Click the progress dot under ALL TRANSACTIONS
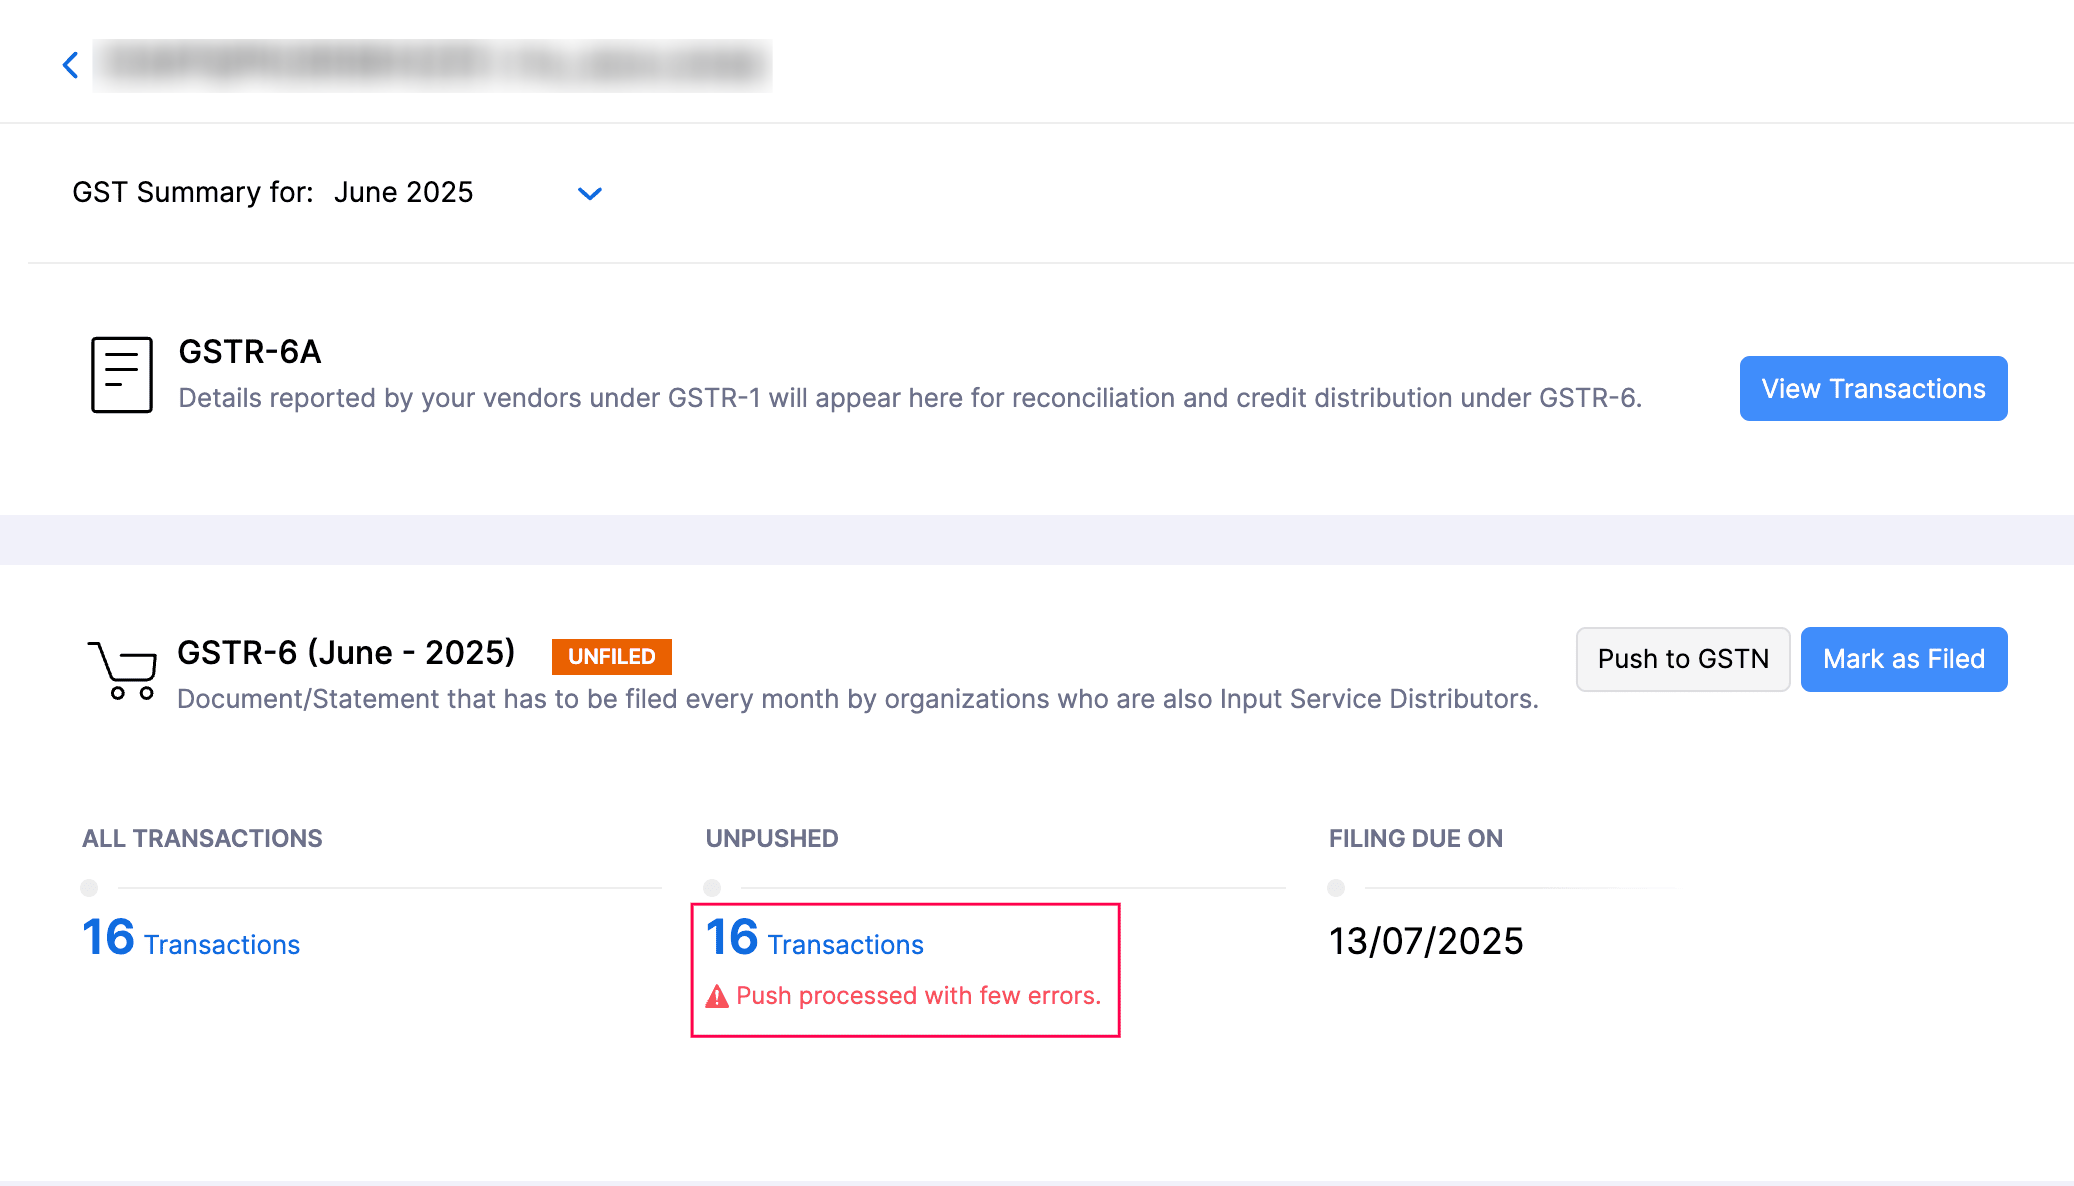Viewport: 2074px width, 1186px height. pos(89,887)
